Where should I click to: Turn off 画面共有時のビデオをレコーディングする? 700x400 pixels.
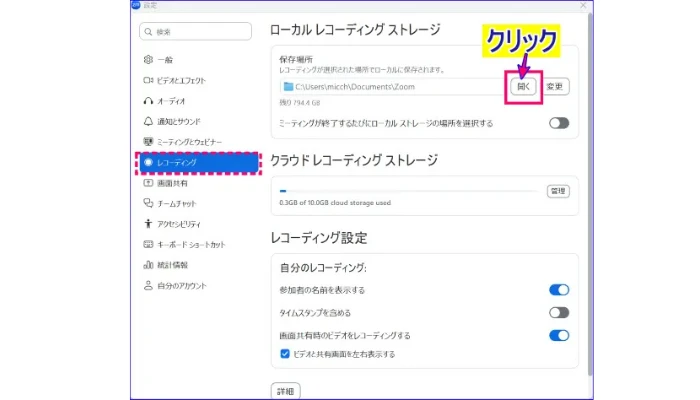point(559,335)
